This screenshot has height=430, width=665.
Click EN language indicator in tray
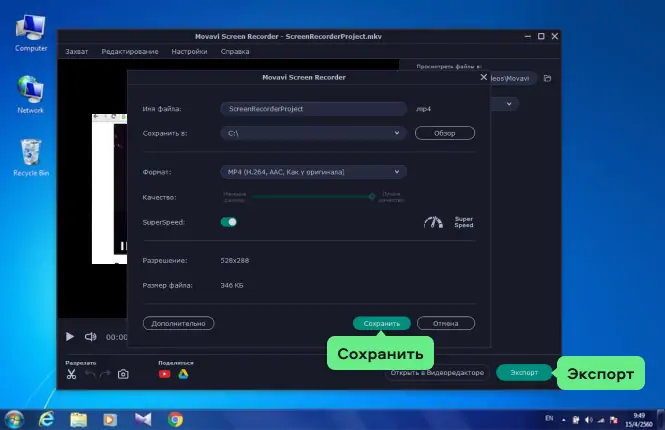click(x=549, y=419)
